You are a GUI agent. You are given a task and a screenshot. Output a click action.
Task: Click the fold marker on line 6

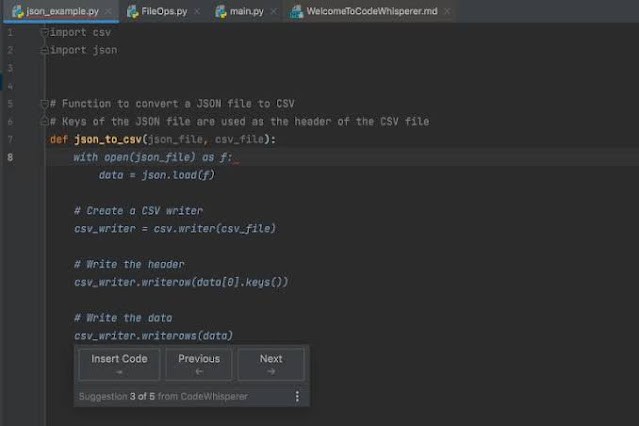point(44,121)
